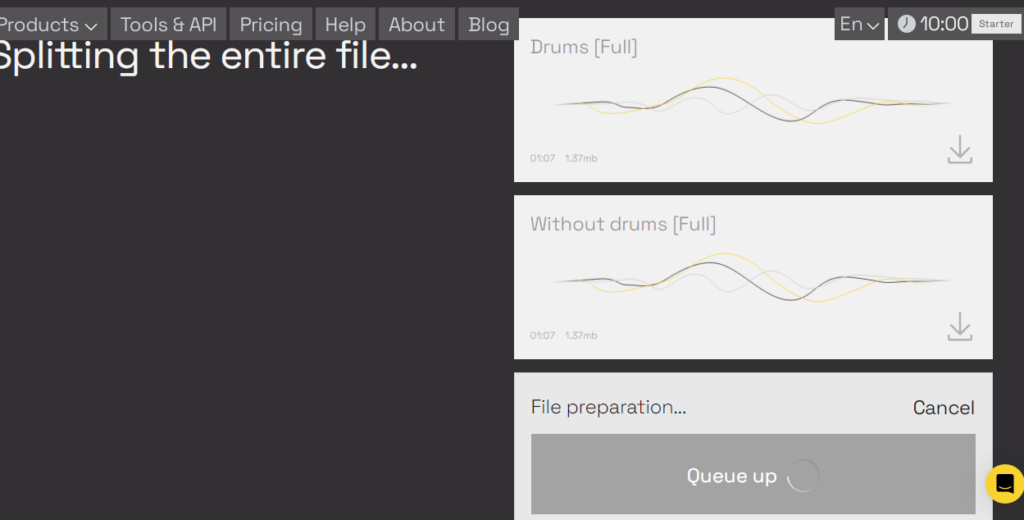Seek within the Without drums [Full] waveform
The width and height of the screenshot is (1024, 520).
(x=752, y=279)
